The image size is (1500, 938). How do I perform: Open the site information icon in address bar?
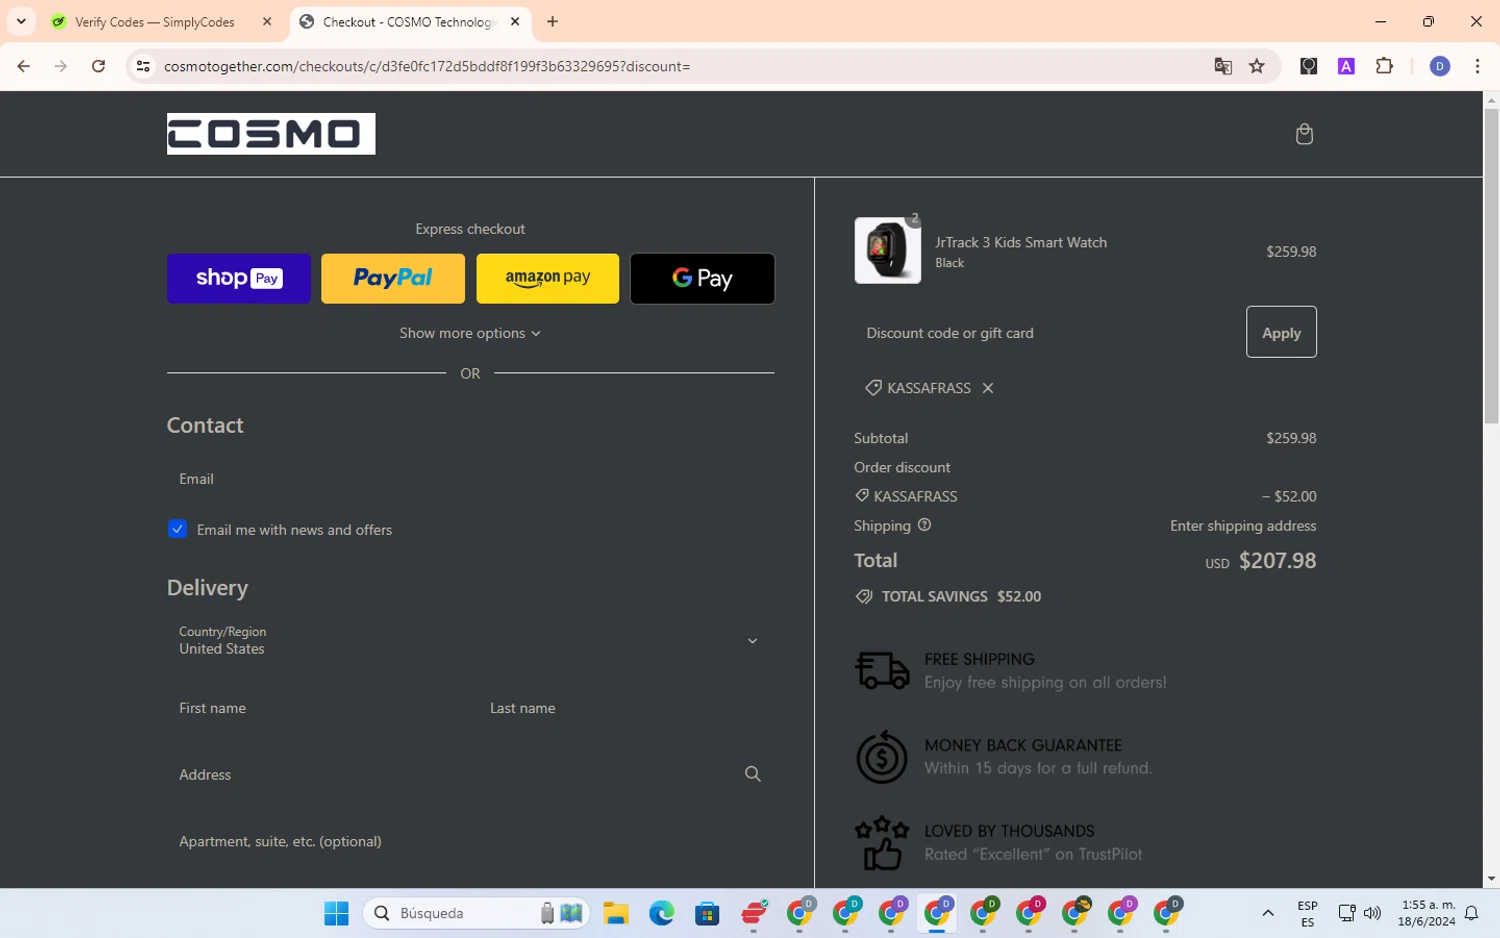click(143, 66)
